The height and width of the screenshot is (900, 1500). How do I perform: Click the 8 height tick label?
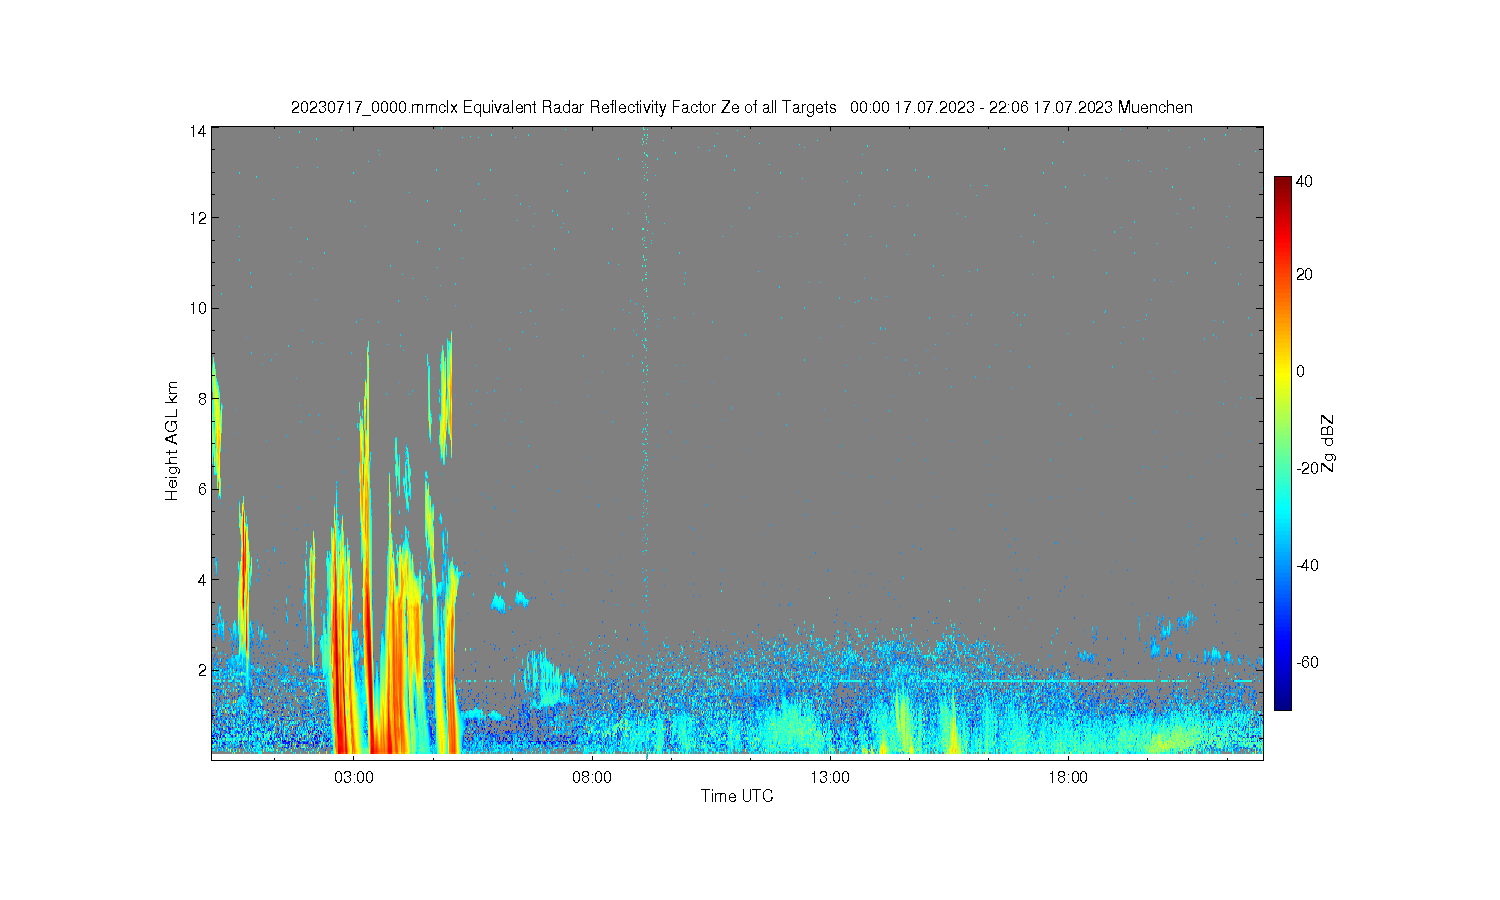click(202, 398)
